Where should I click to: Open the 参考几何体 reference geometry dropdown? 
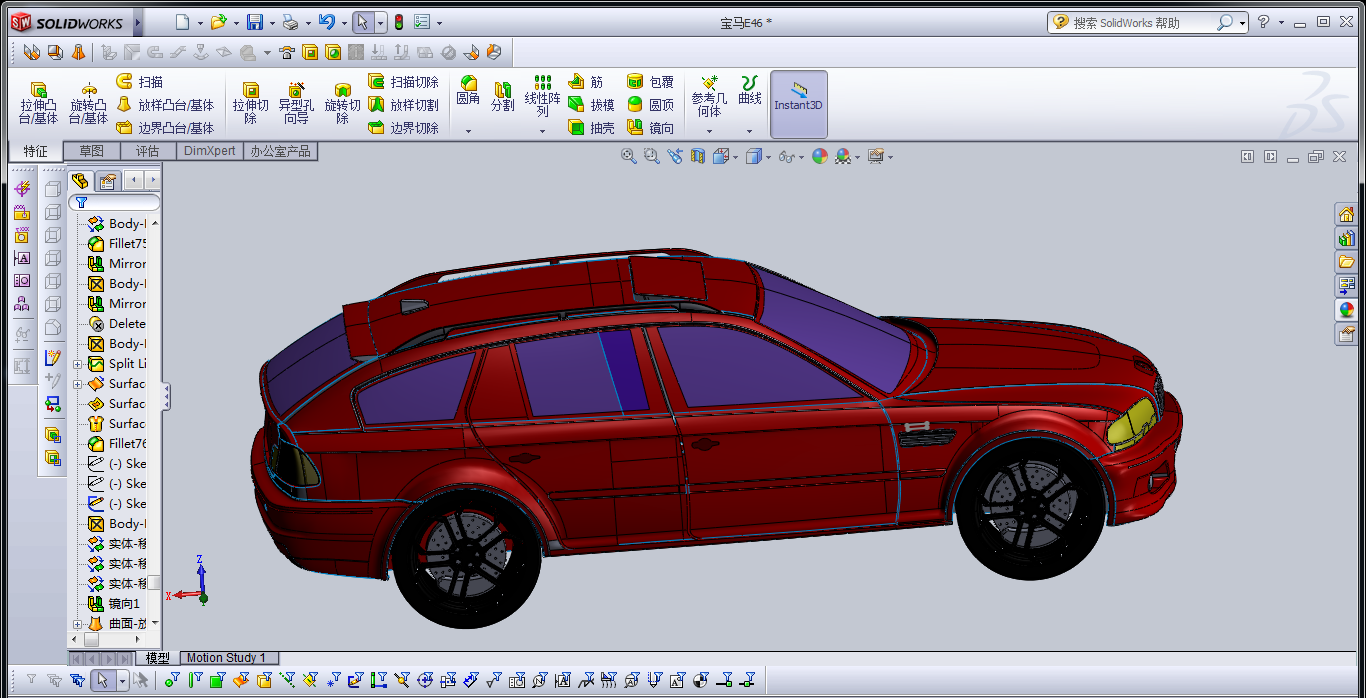click(709, 131)
